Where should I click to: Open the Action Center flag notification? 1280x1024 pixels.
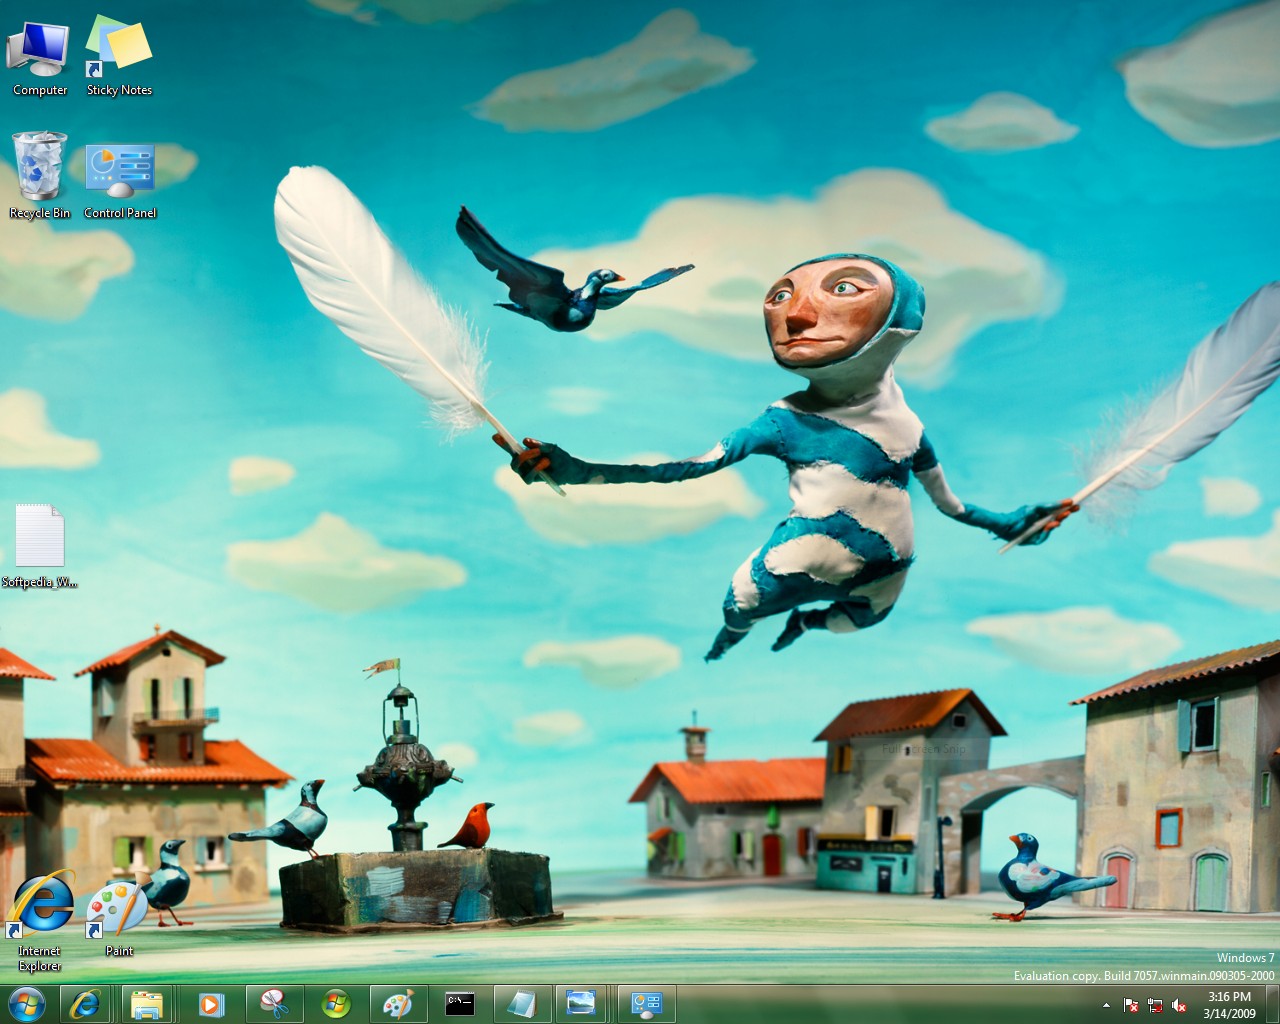tap(1131, 1005)
